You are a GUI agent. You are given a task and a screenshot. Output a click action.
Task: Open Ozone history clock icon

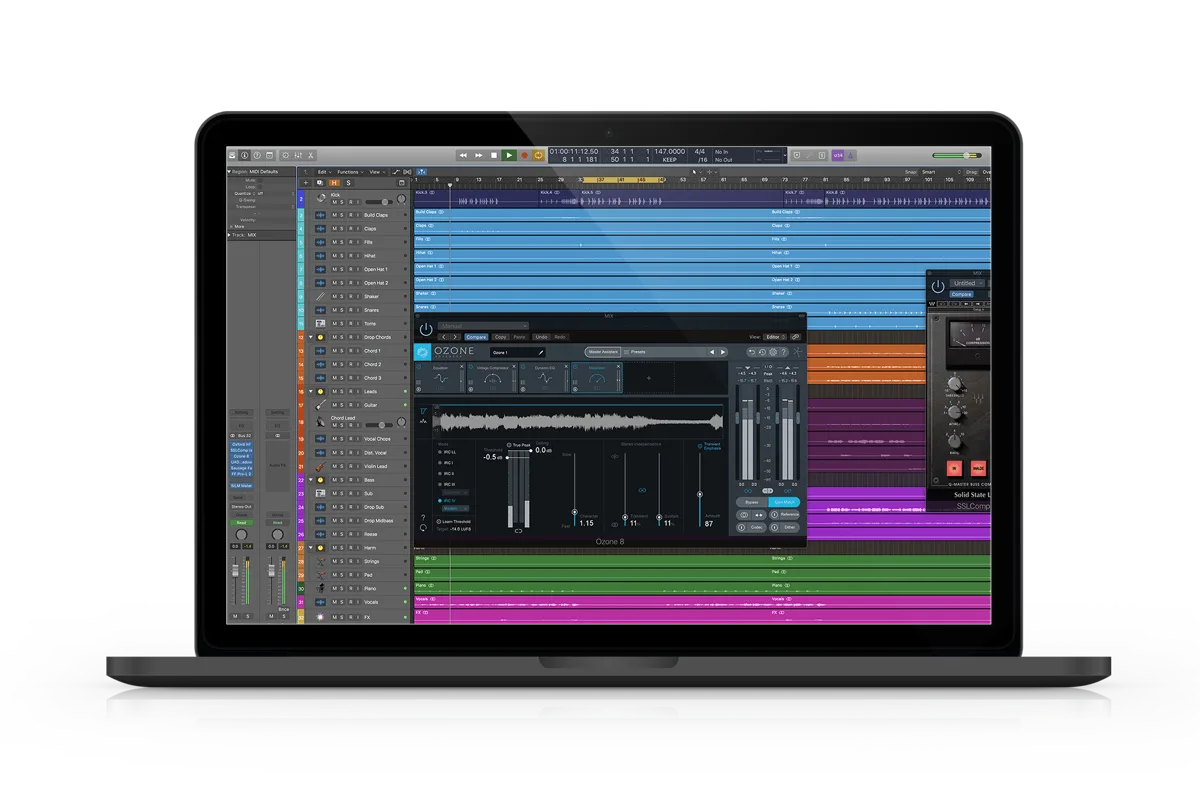tap(762, 352)
